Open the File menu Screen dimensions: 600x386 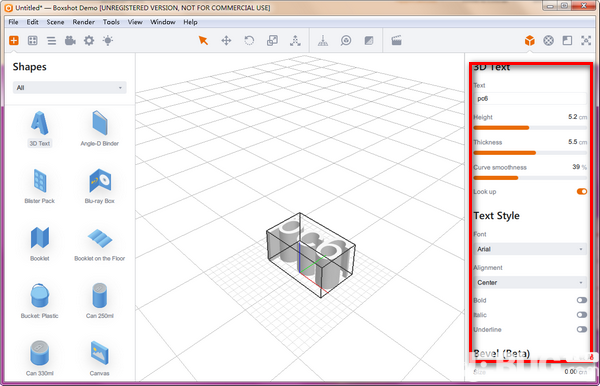pyautogui.click(x=13, y=22)
